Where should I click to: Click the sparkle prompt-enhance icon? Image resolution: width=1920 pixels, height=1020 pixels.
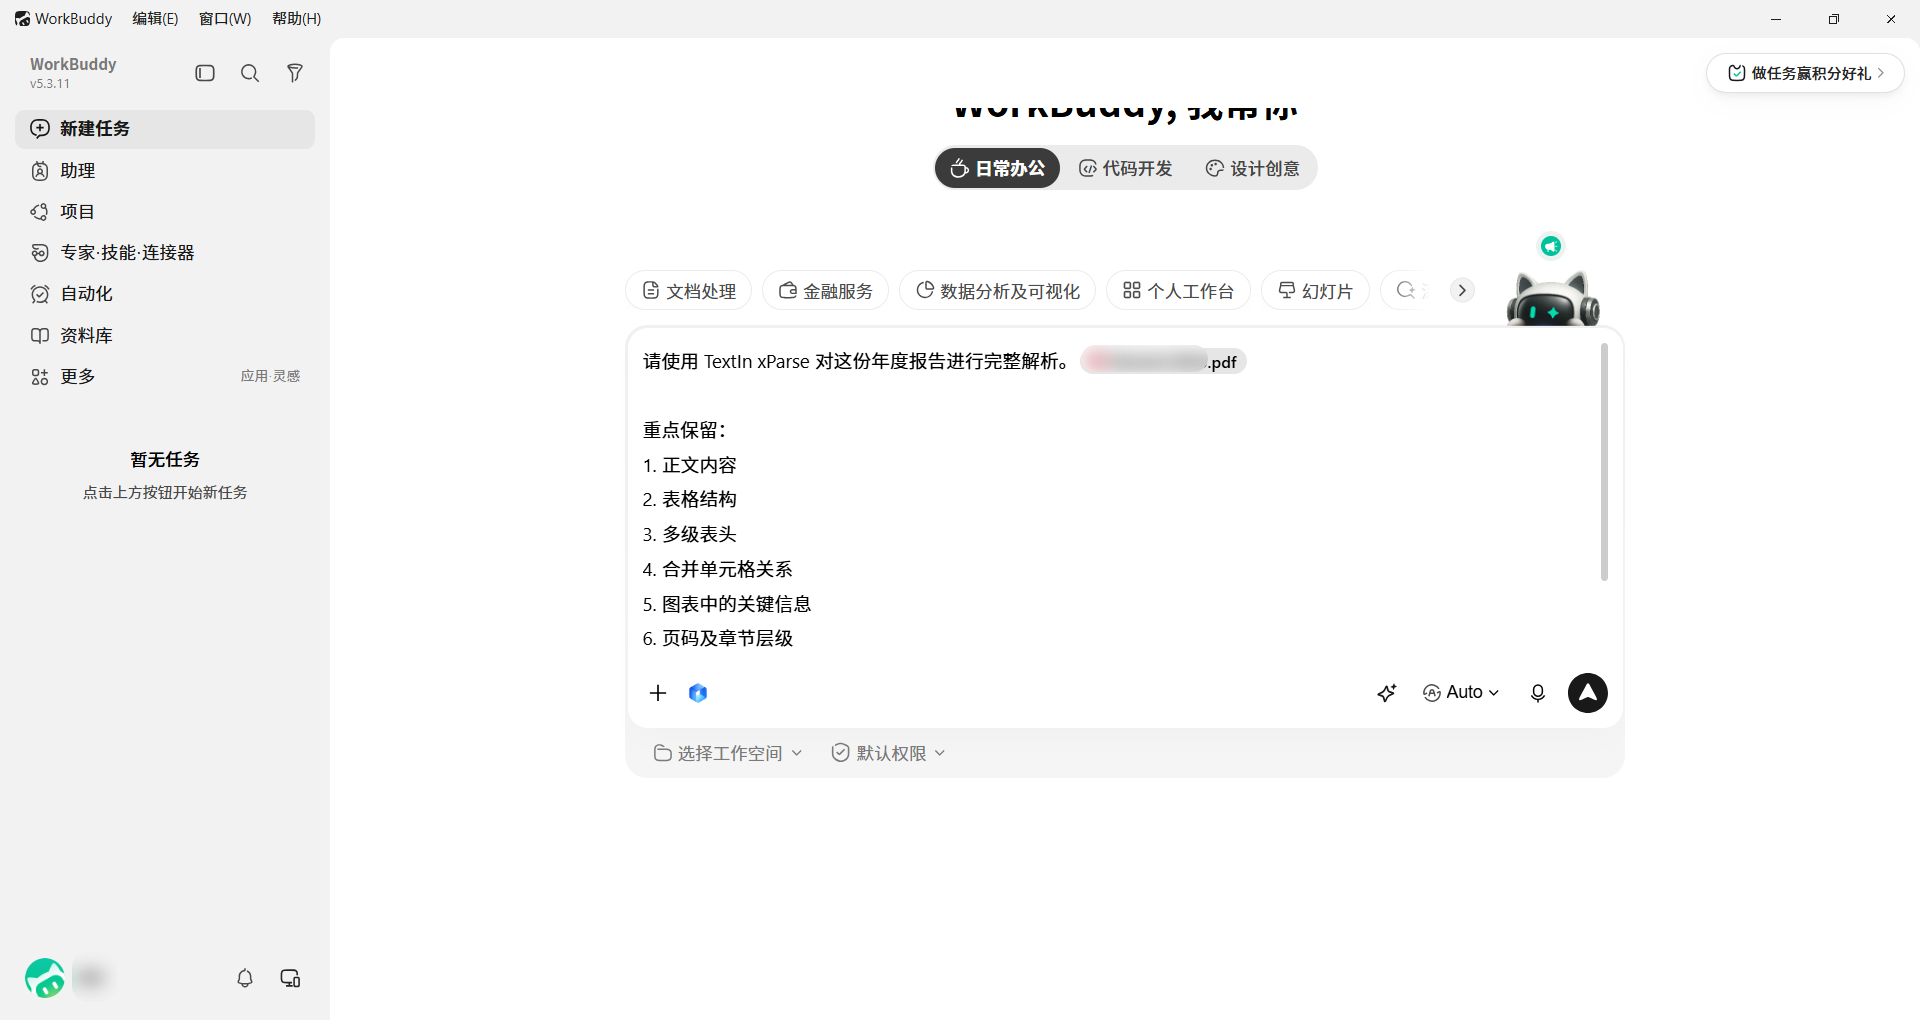1387,693
